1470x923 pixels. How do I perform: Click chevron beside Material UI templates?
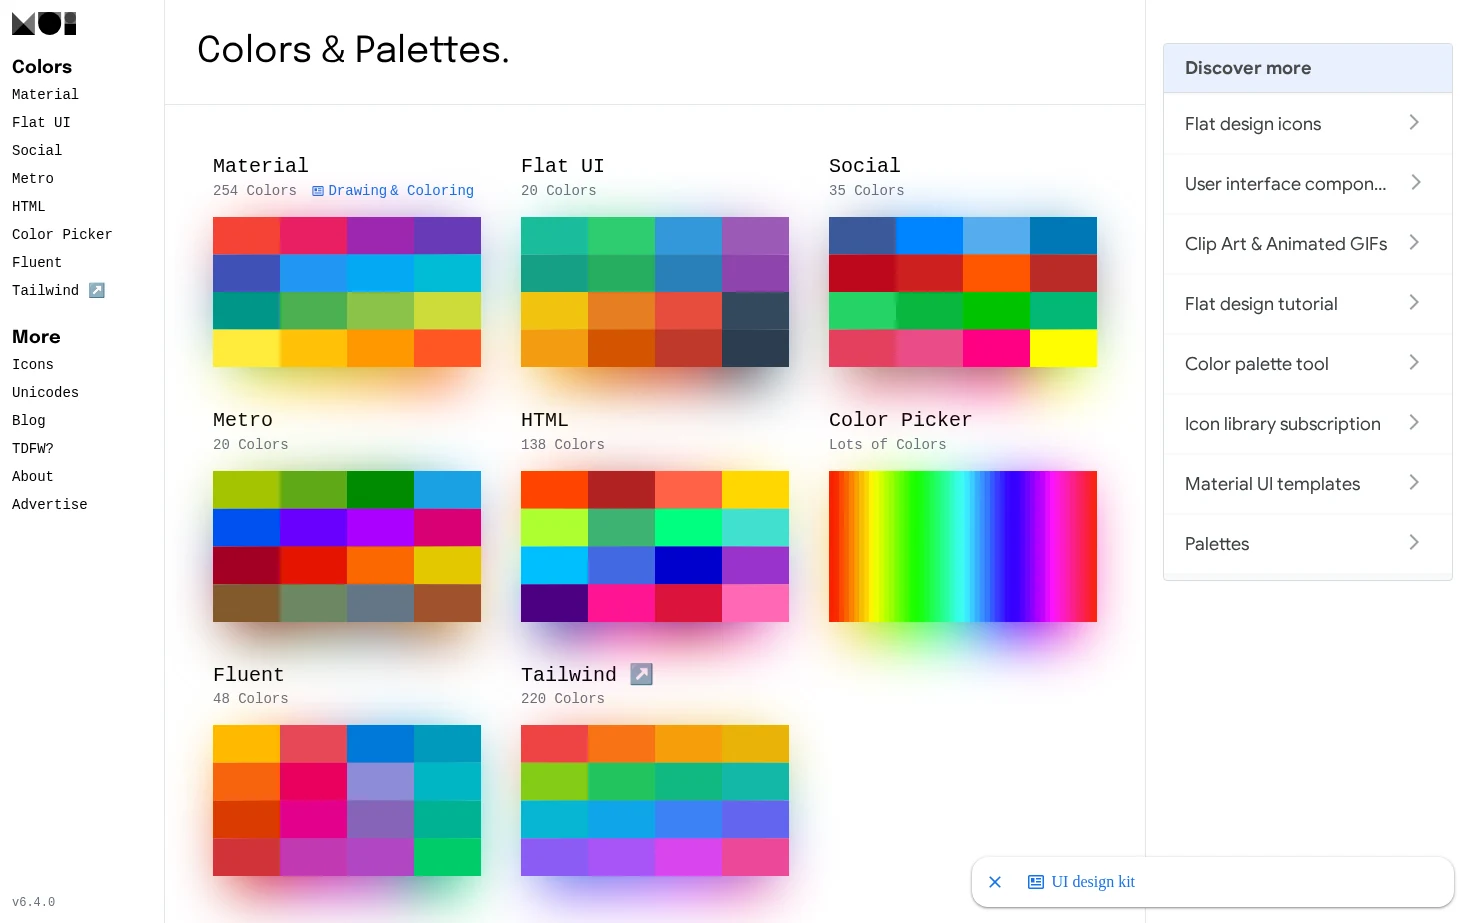click(1414, 482)
